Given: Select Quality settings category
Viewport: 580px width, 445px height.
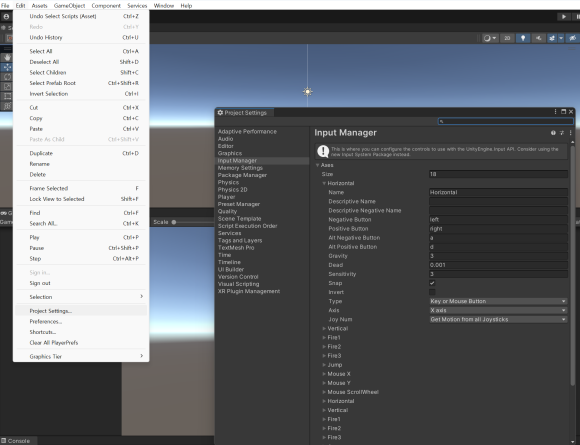Looking at the screenshot, I should (227, 211).
